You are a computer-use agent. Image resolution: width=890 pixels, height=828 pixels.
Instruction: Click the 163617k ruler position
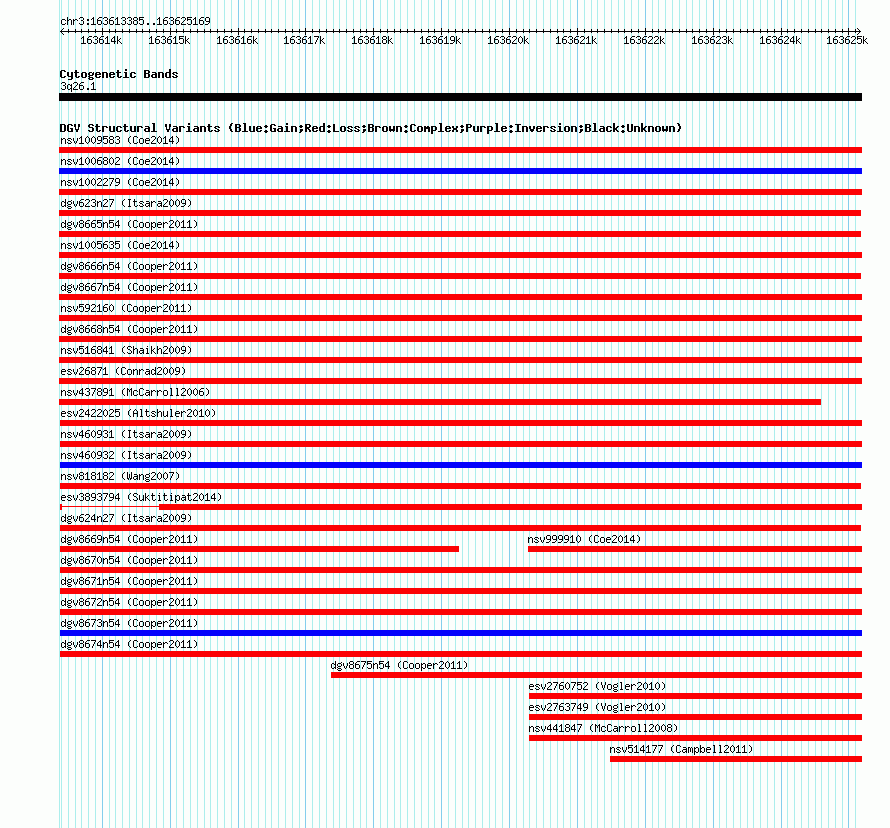click(304, 40)
